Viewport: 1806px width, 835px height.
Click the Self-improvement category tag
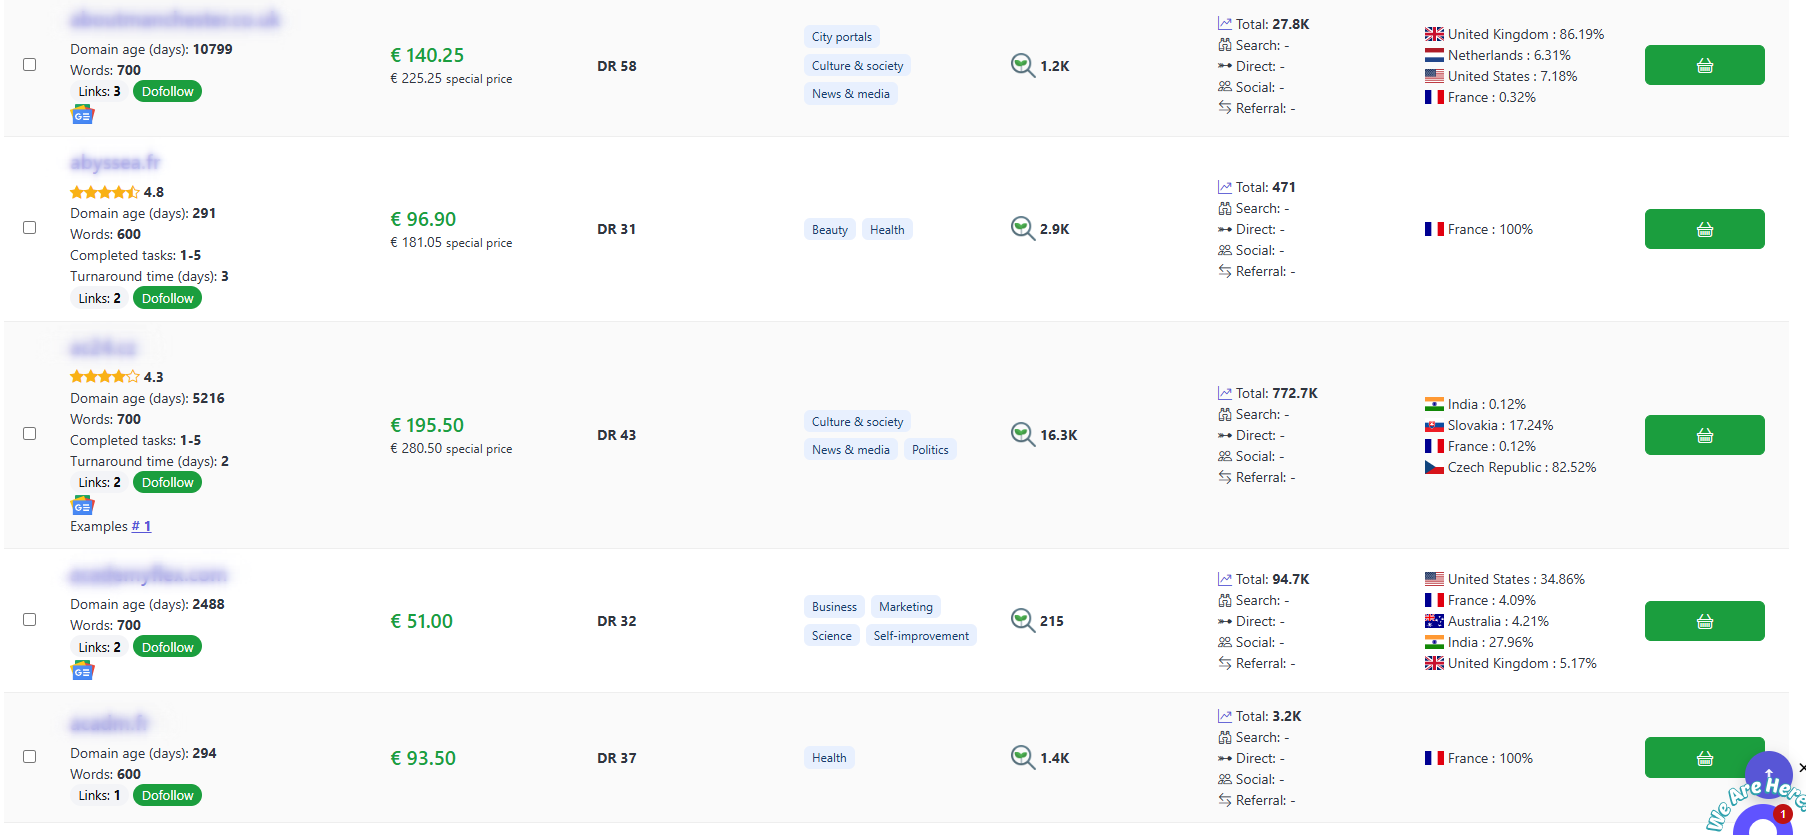920,636
